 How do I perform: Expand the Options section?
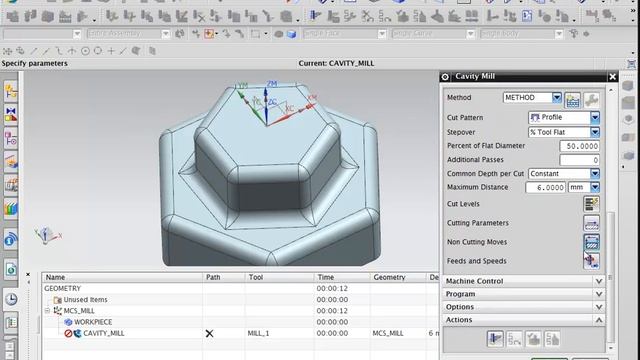[x=524, y=307]
